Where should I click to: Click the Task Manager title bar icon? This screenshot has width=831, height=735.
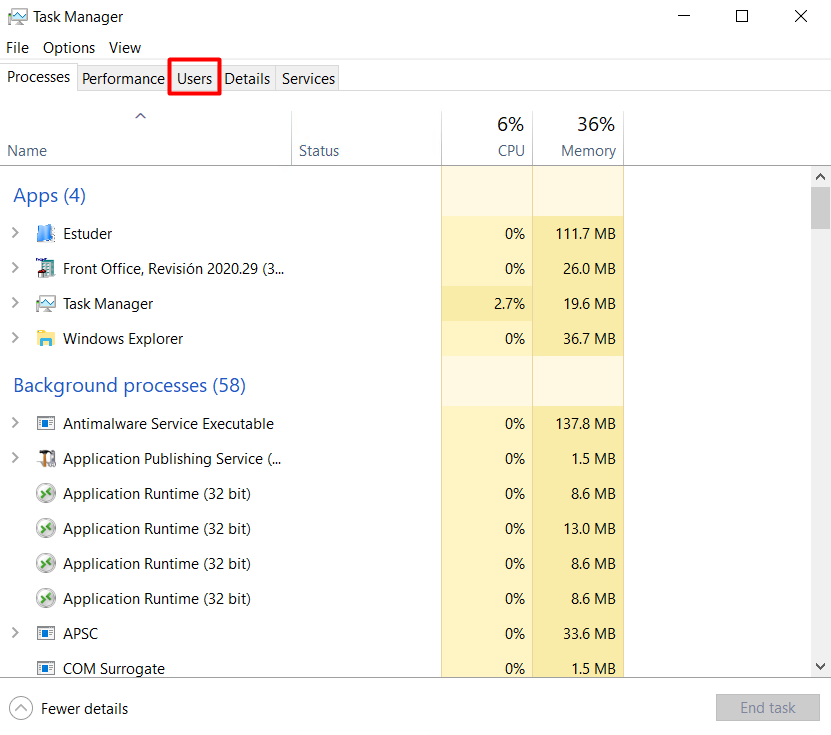tap(17, 17)
